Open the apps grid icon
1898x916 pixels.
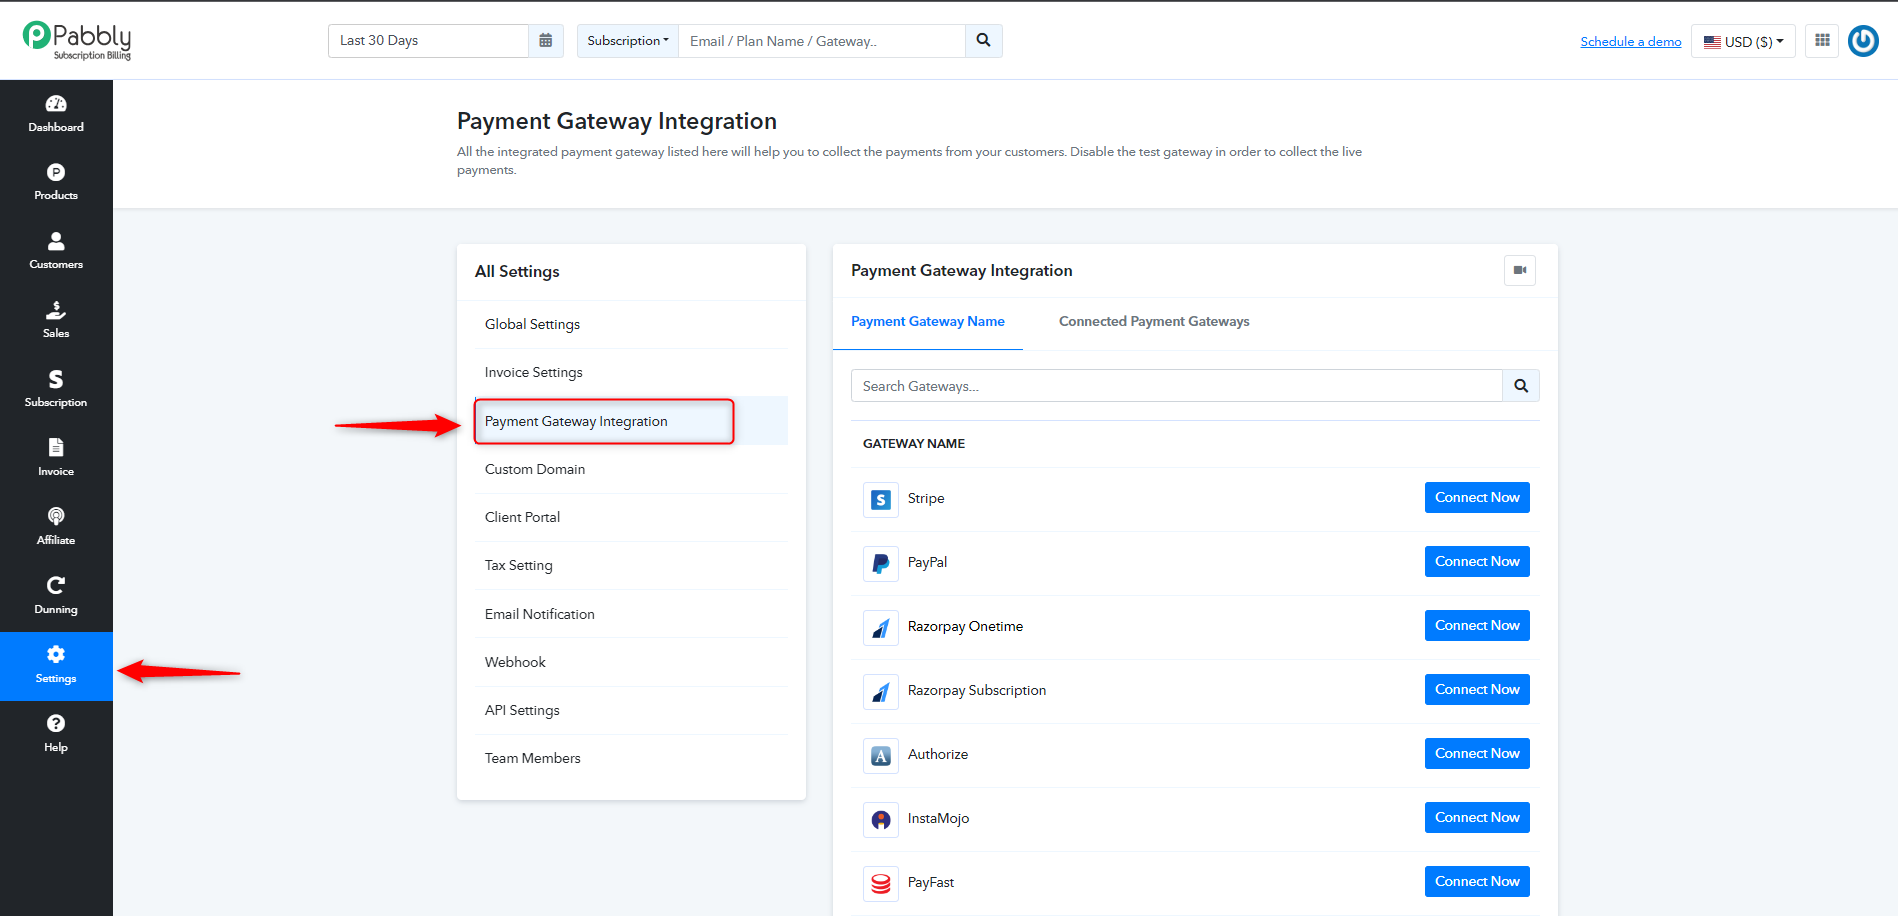pyautogui.click(x=1822, y=41)
